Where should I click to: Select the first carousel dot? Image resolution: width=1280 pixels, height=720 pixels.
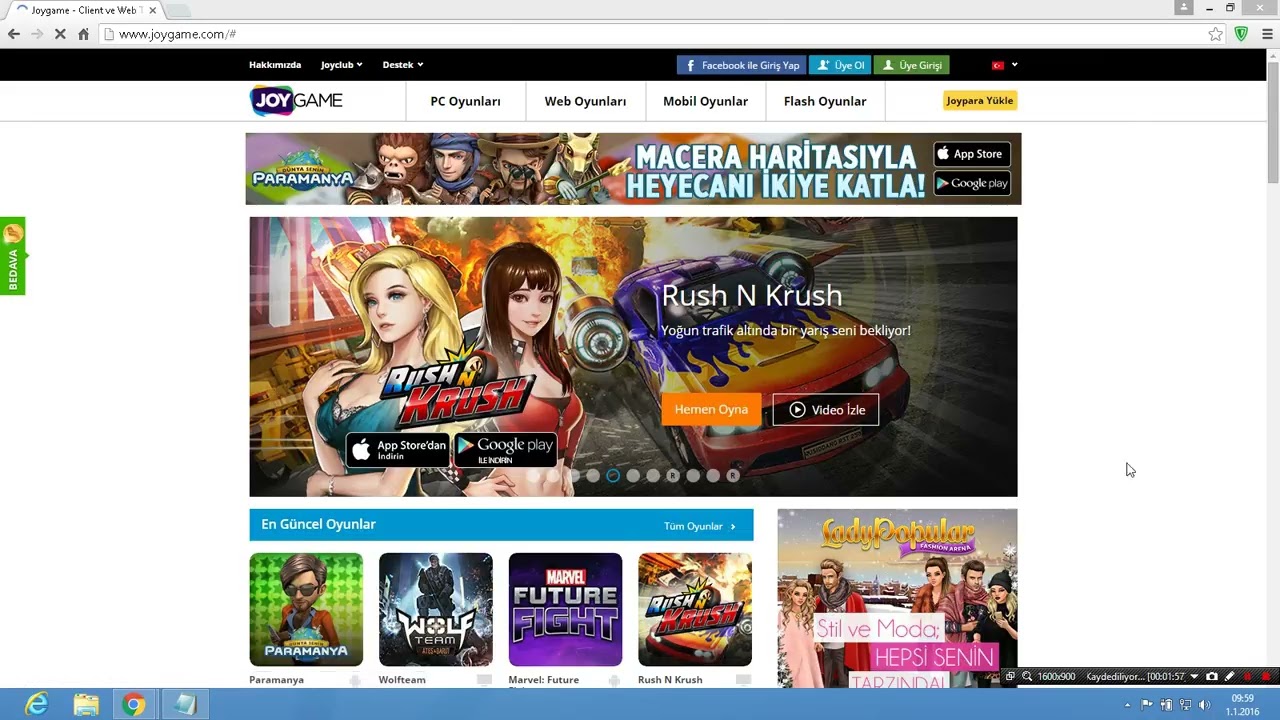pos(533,476)
